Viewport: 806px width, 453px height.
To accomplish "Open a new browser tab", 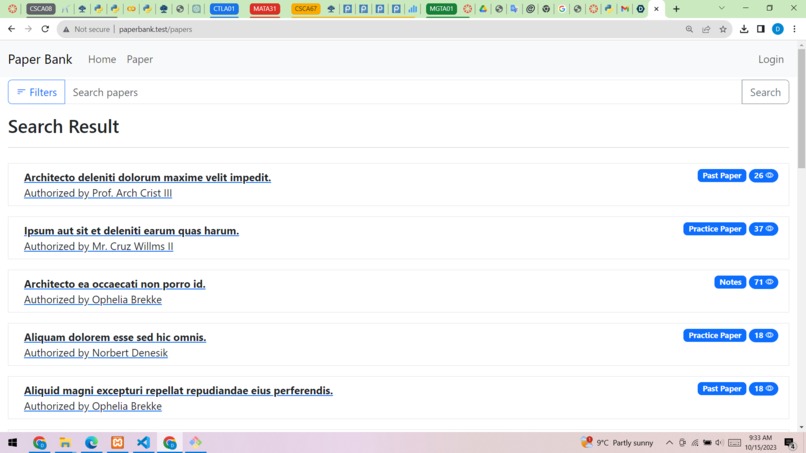I will pyautogui.click(x=676, y=9).
